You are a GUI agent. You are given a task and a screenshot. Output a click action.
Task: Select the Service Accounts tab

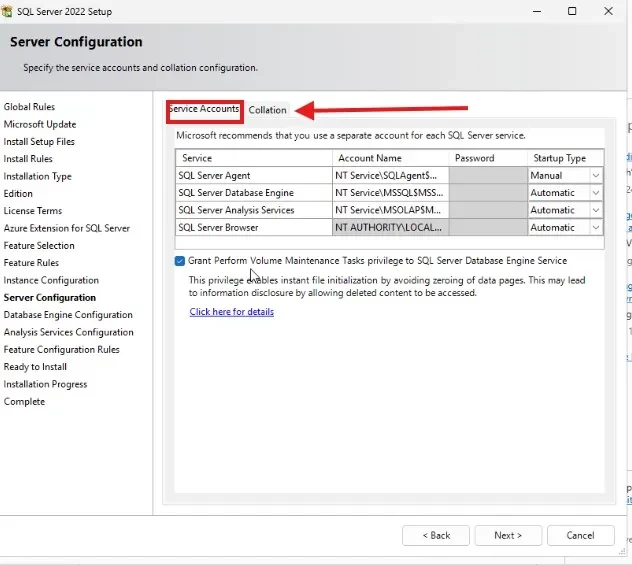pos(204,109)
